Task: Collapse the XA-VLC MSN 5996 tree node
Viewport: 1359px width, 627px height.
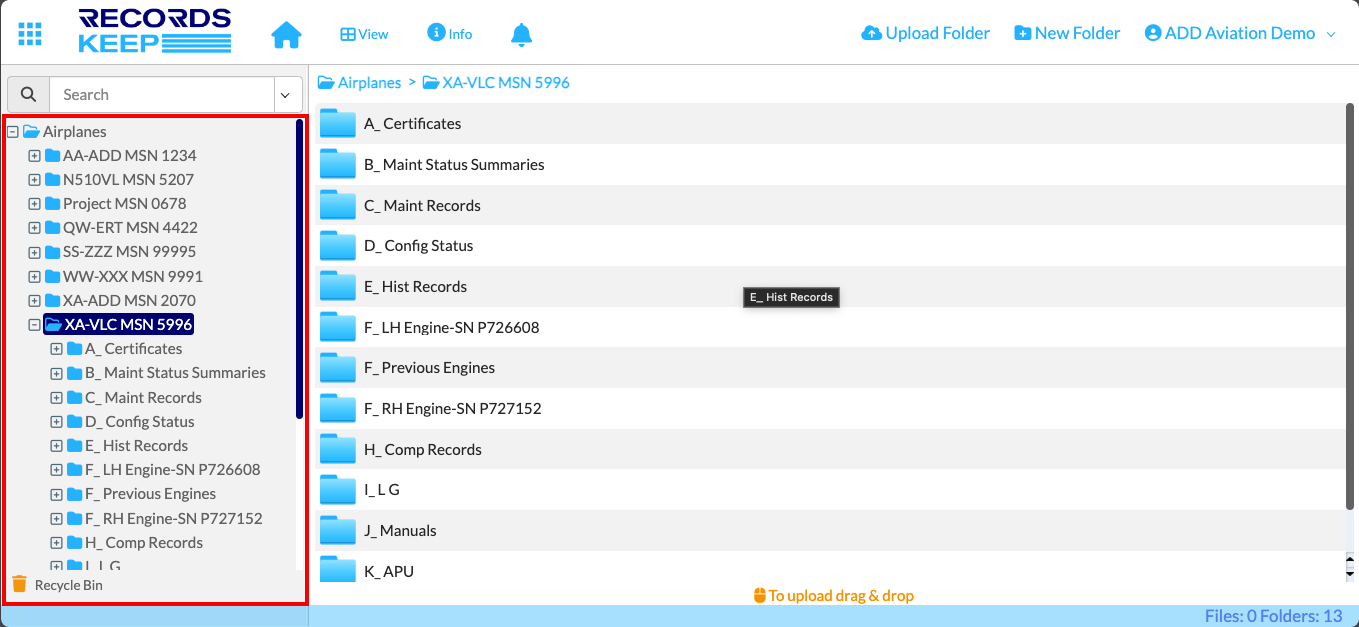Action: 35,325
